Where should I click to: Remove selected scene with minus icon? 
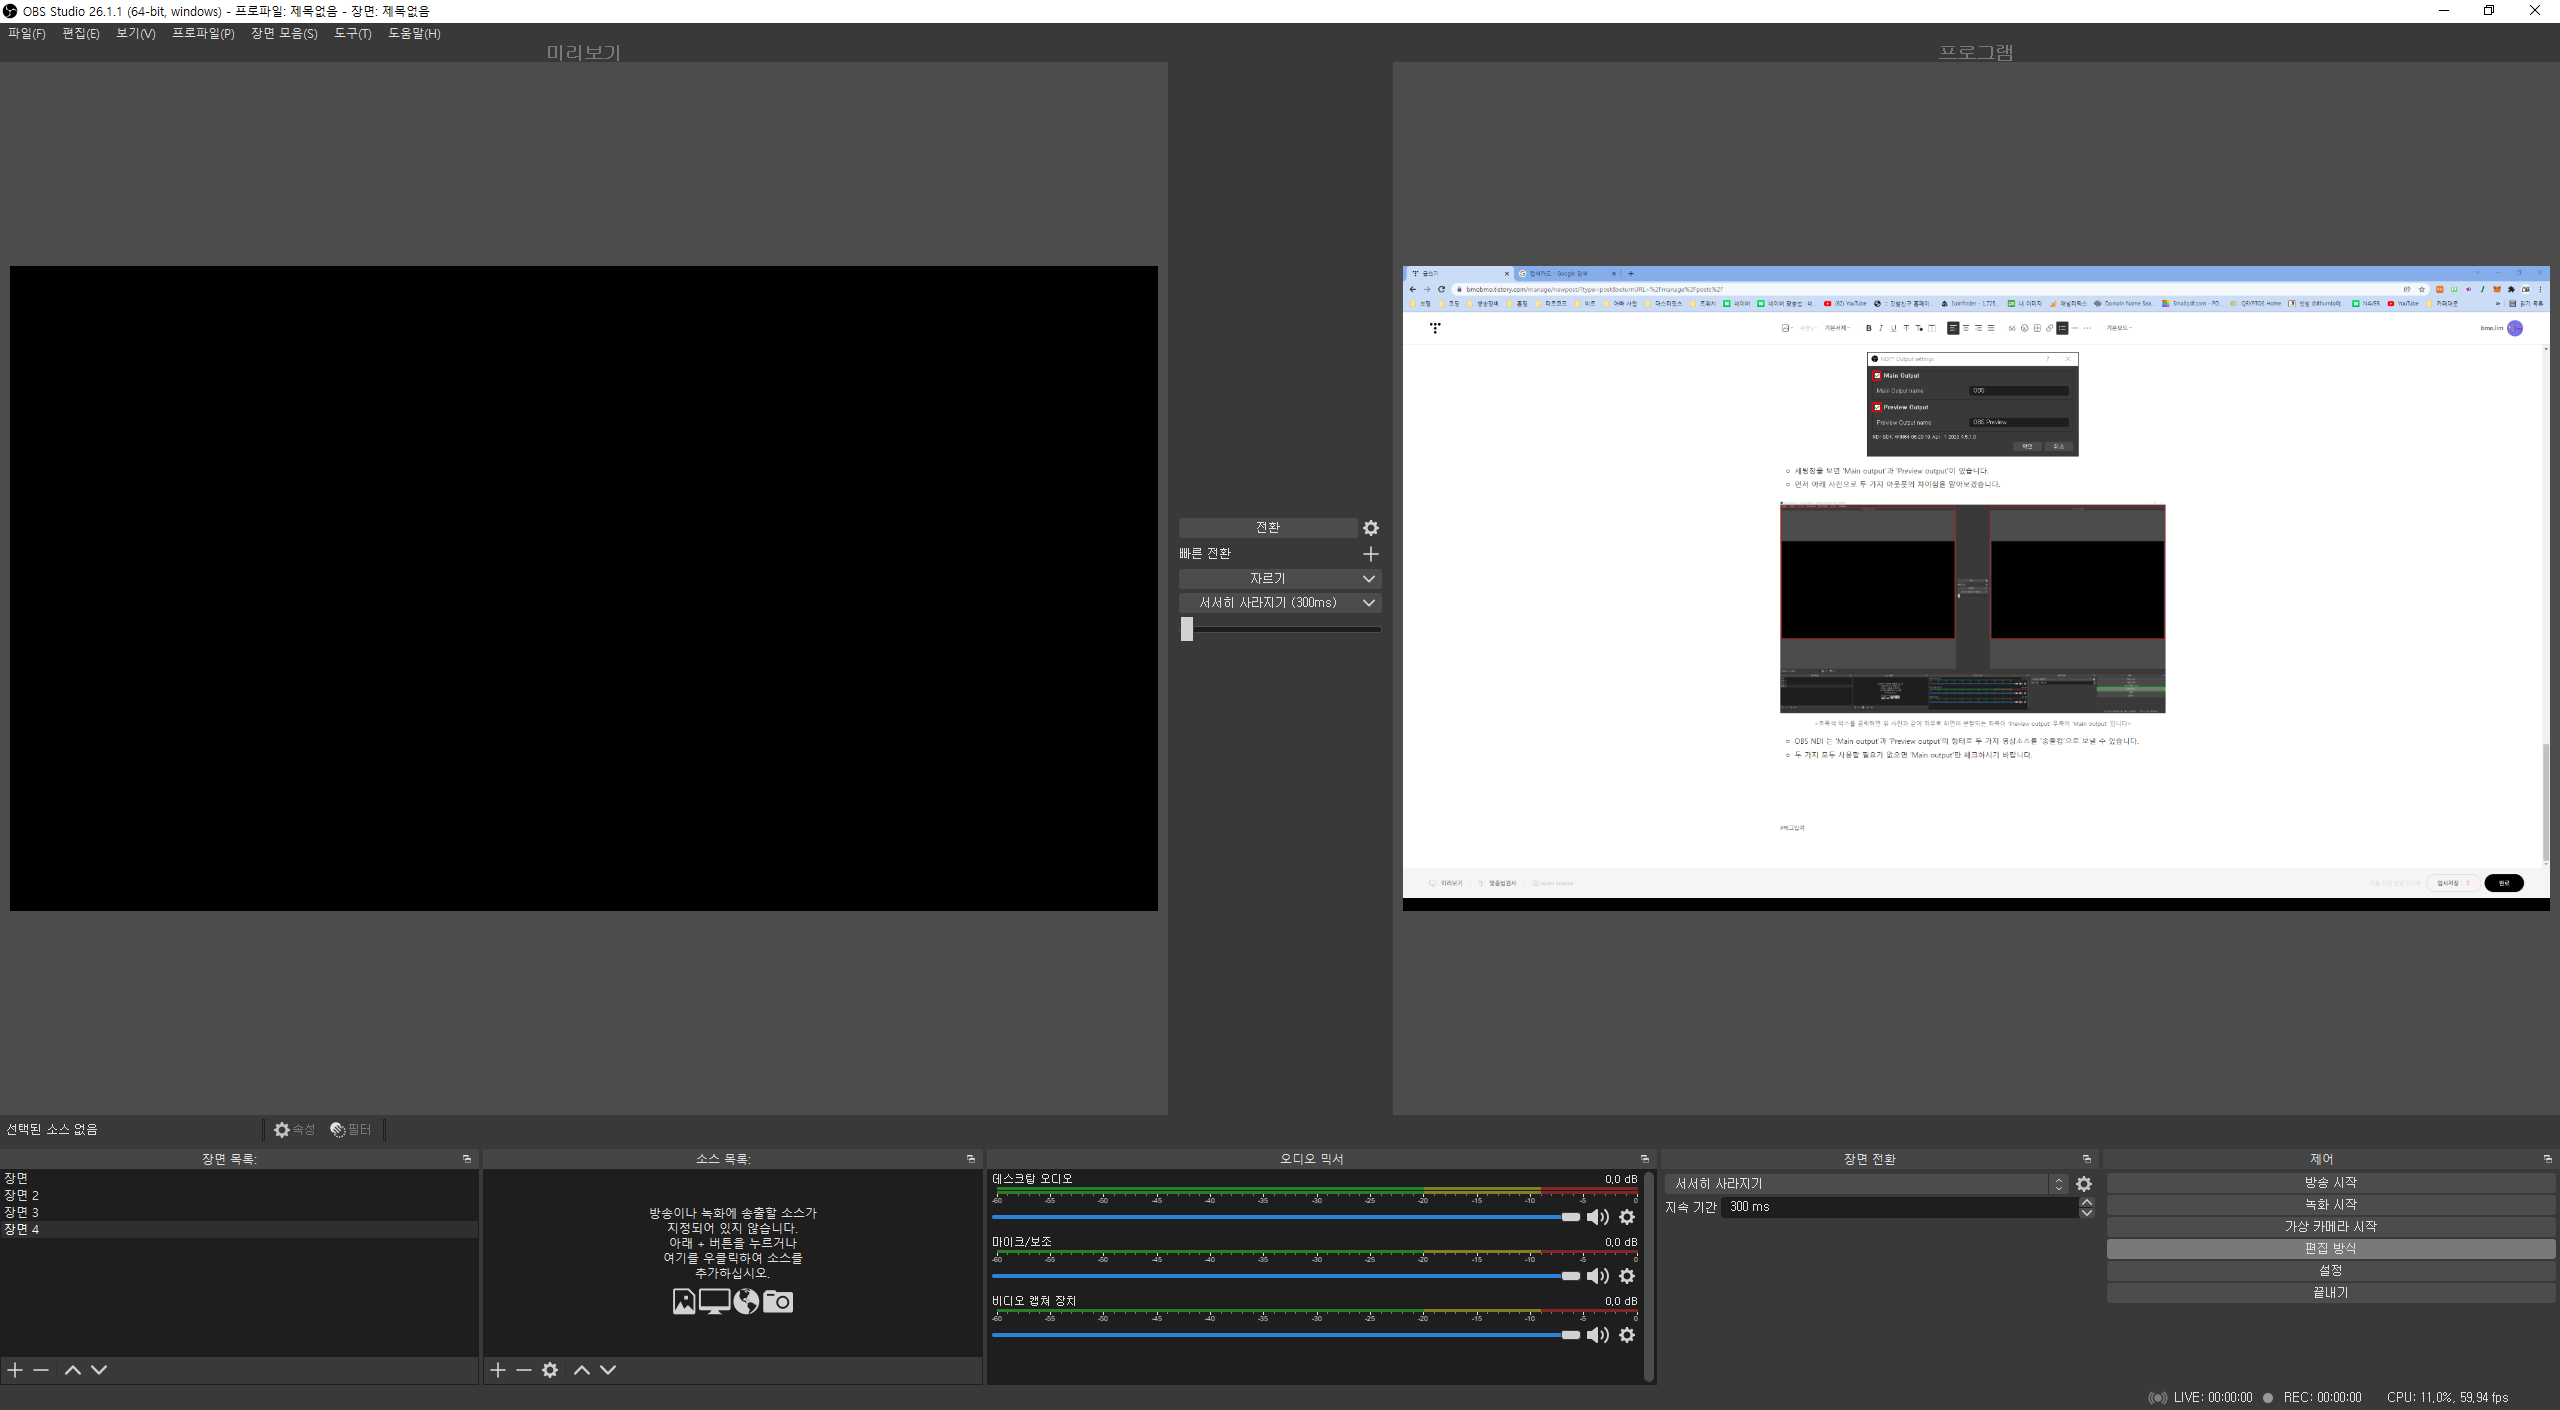coord(41,1370)
